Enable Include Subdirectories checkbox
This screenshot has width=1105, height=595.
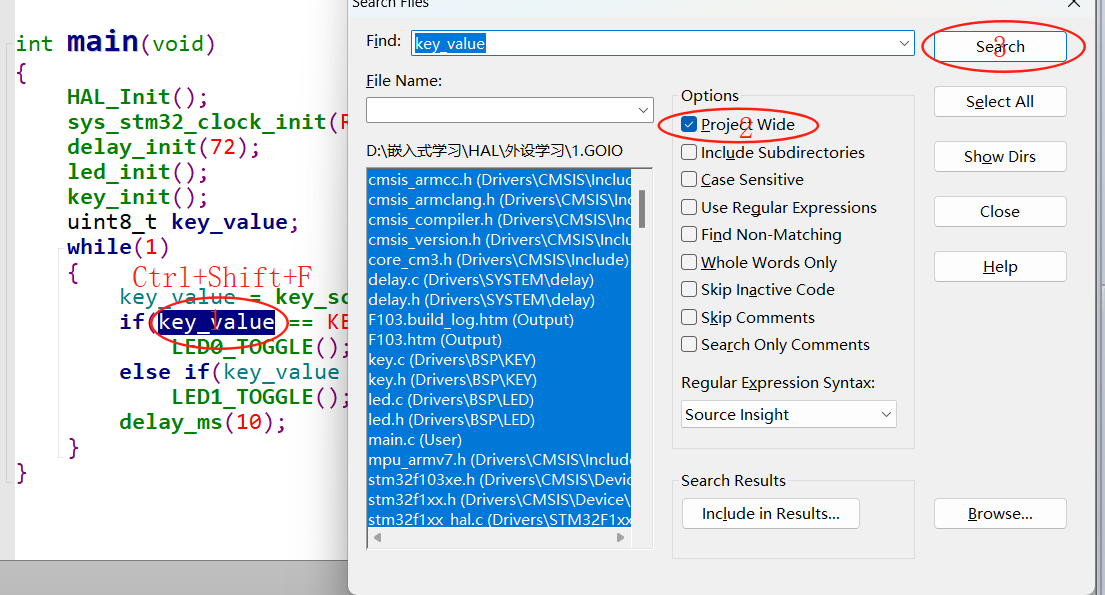689,152
